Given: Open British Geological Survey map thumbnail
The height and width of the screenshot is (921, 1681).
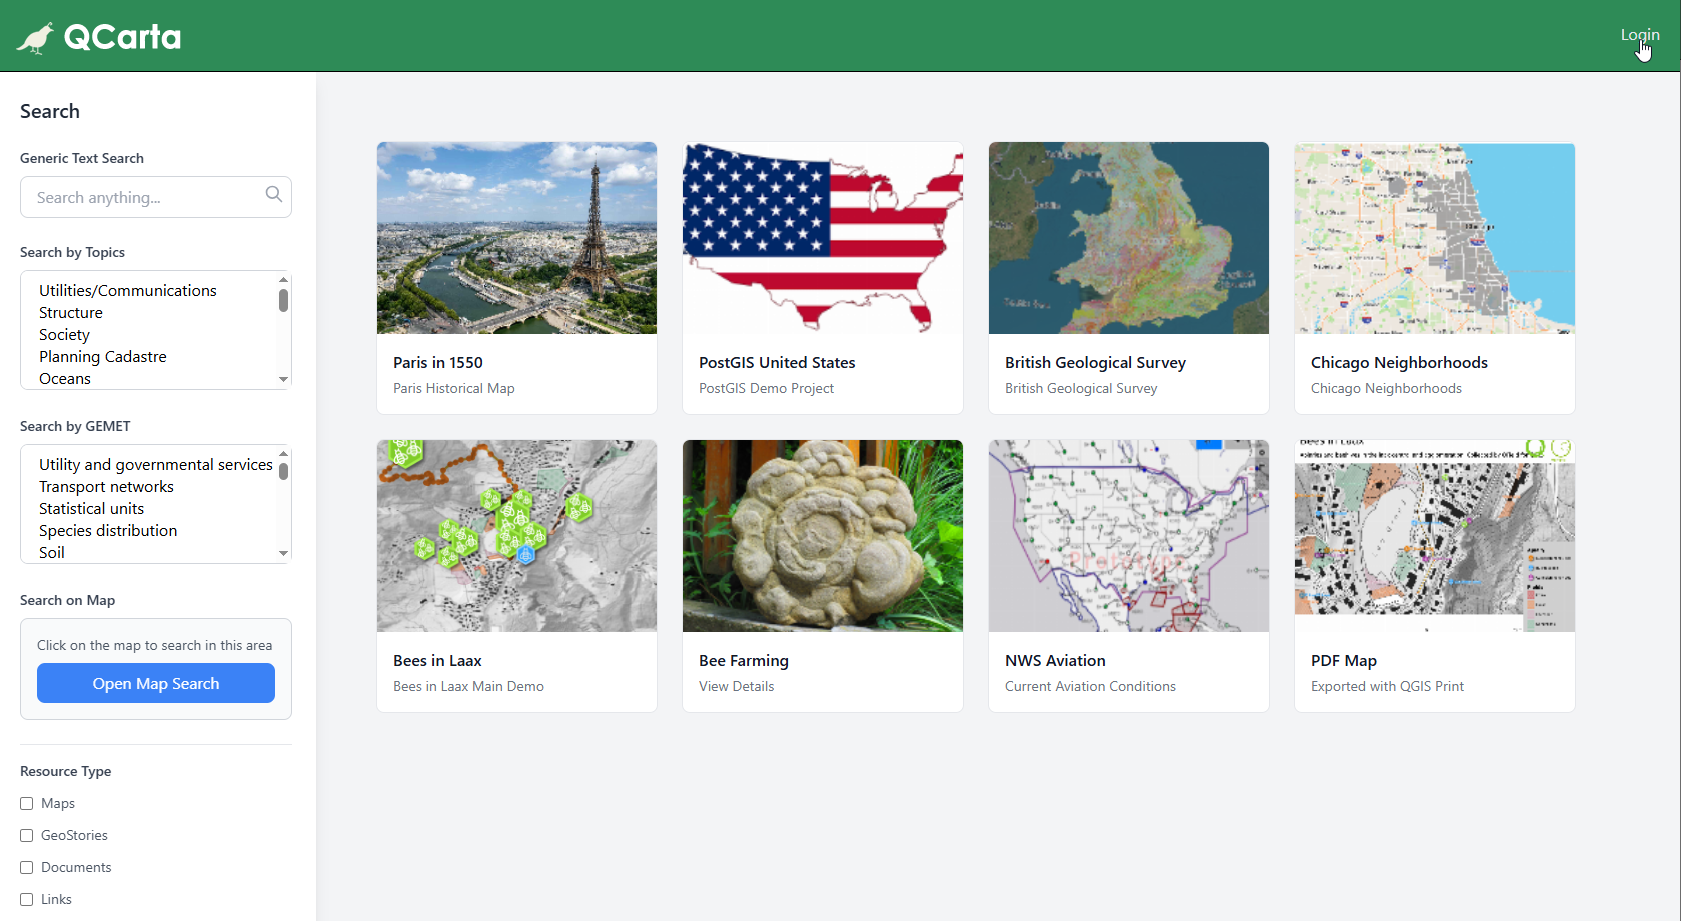Looking at the screenshot, I should 1129,238.
